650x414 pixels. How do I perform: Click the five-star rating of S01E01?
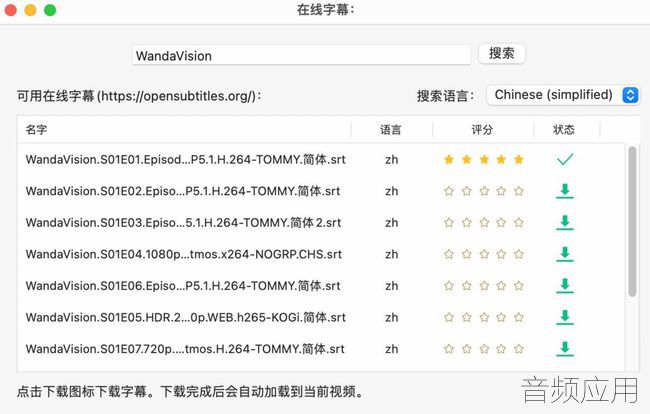pos(484,160)
